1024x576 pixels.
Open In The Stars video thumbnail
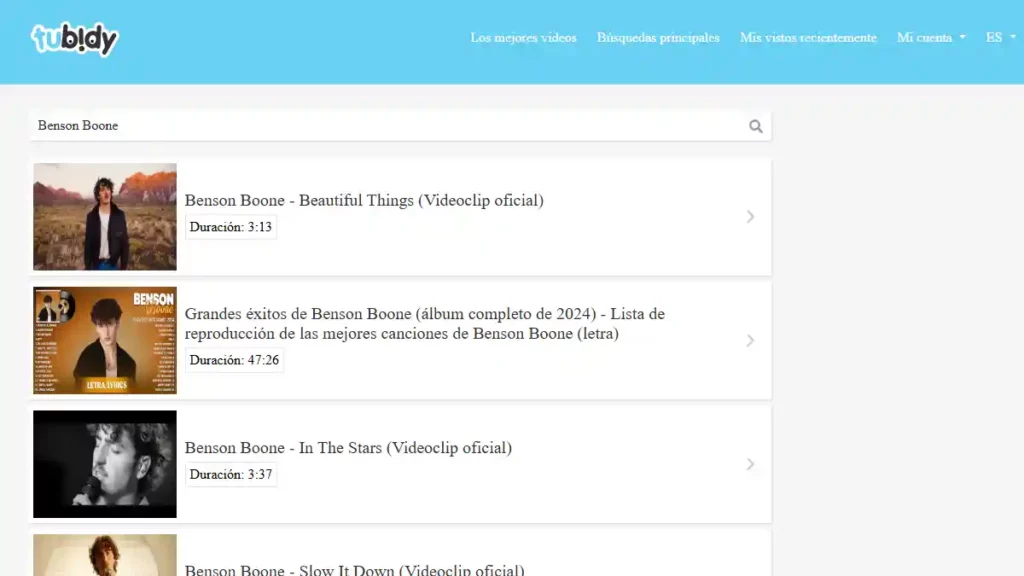coord(105,464)
